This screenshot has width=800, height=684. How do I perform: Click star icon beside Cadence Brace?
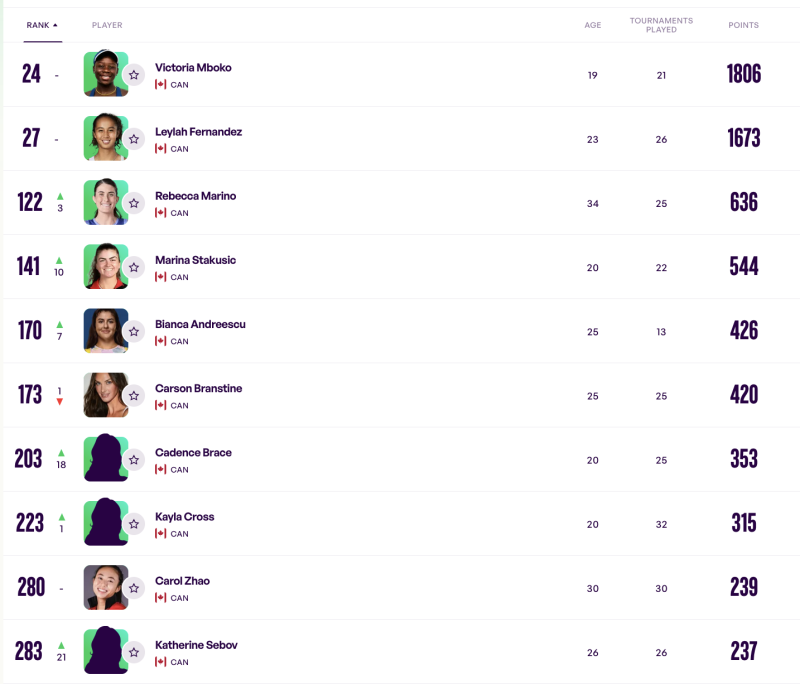[x=134, y=459]
